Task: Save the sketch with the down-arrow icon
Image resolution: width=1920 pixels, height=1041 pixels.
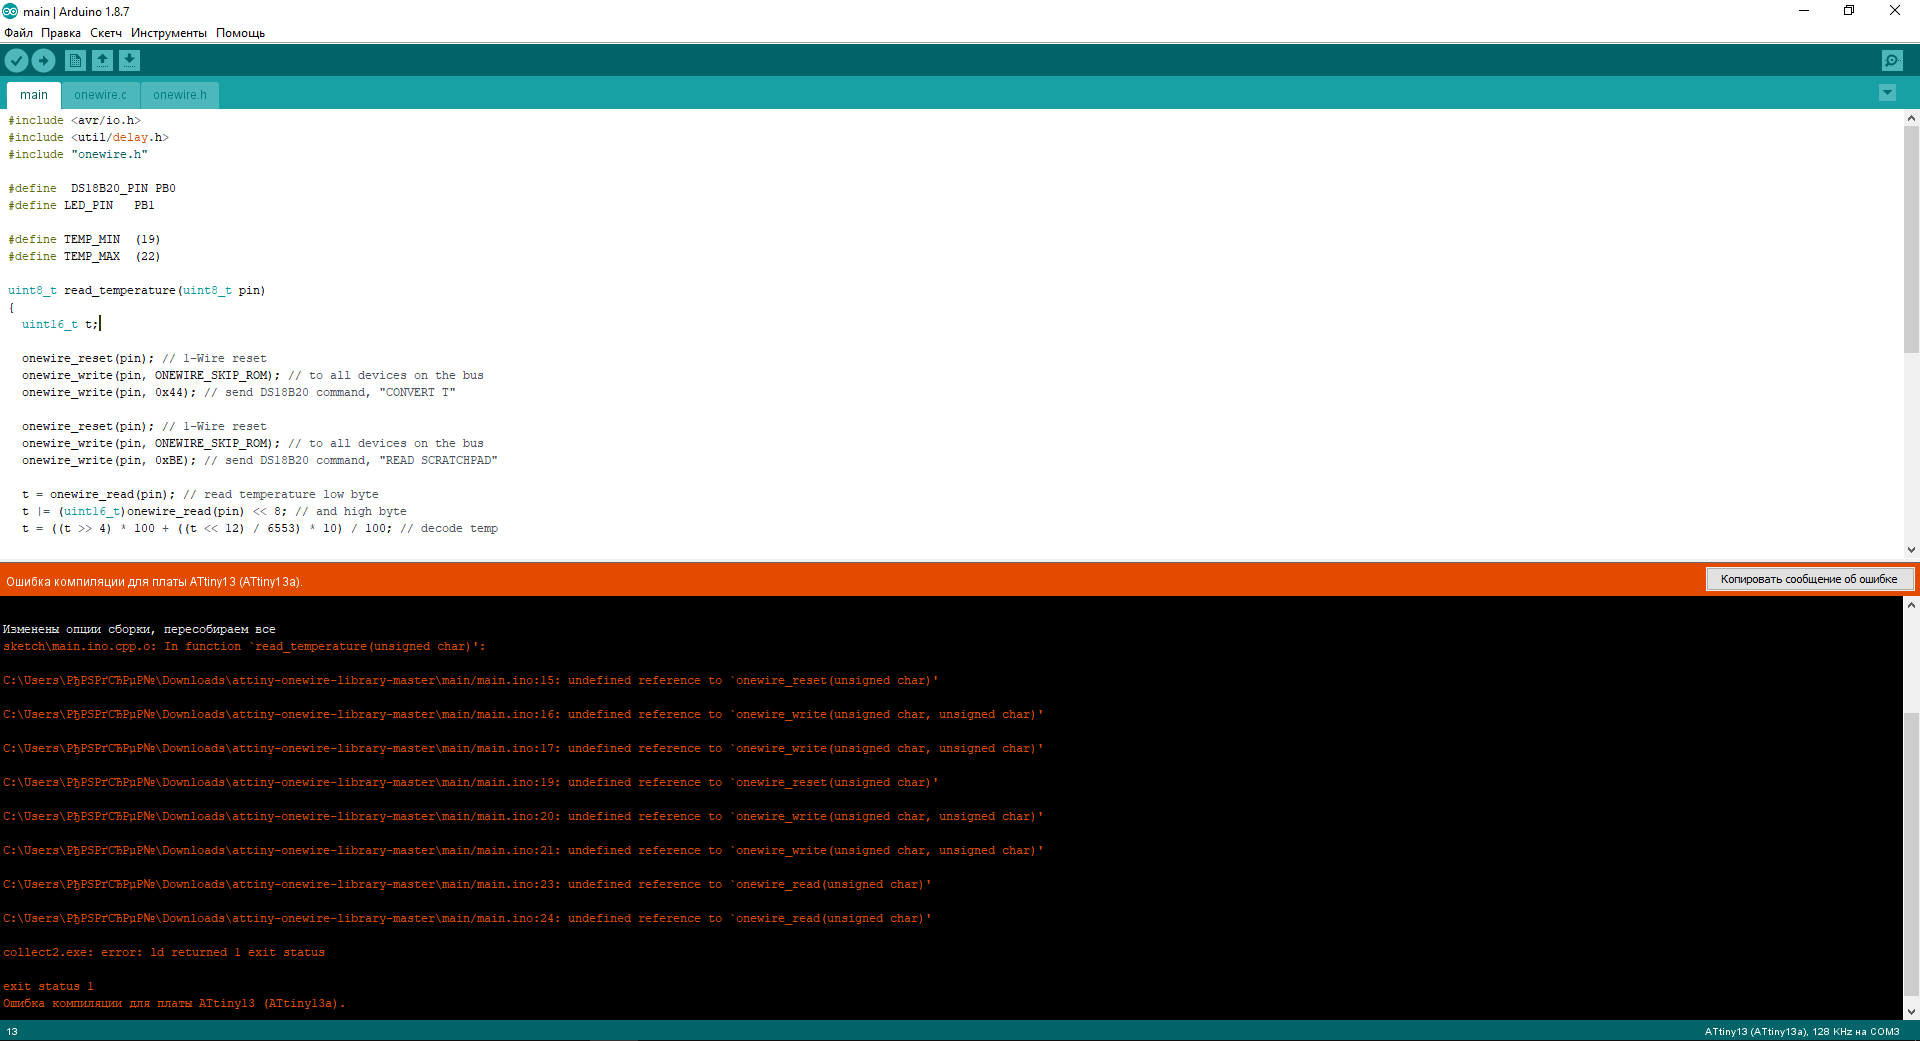Action: (x=129, y=61)
